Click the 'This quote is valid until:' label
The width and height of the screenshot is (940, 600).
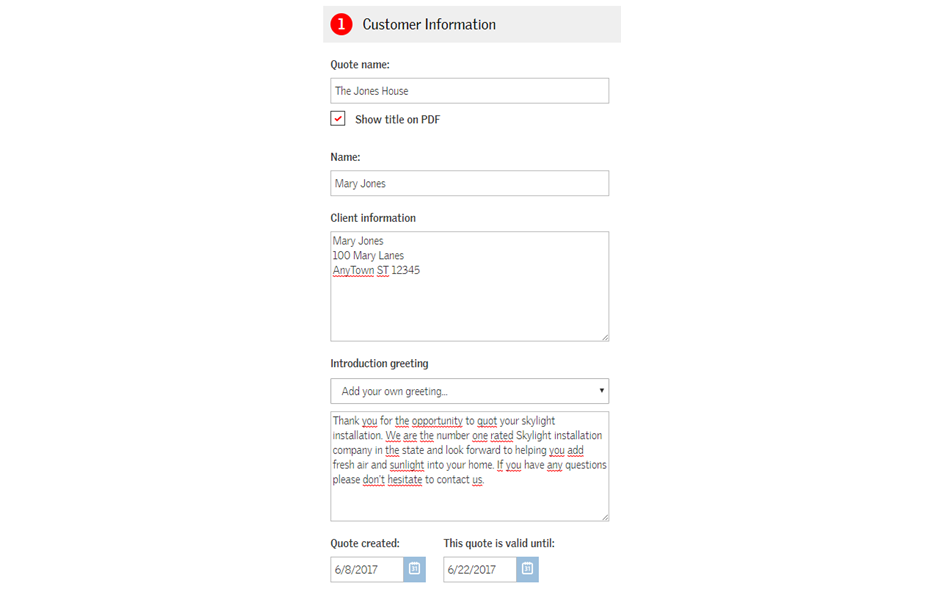tap(499, 544)
